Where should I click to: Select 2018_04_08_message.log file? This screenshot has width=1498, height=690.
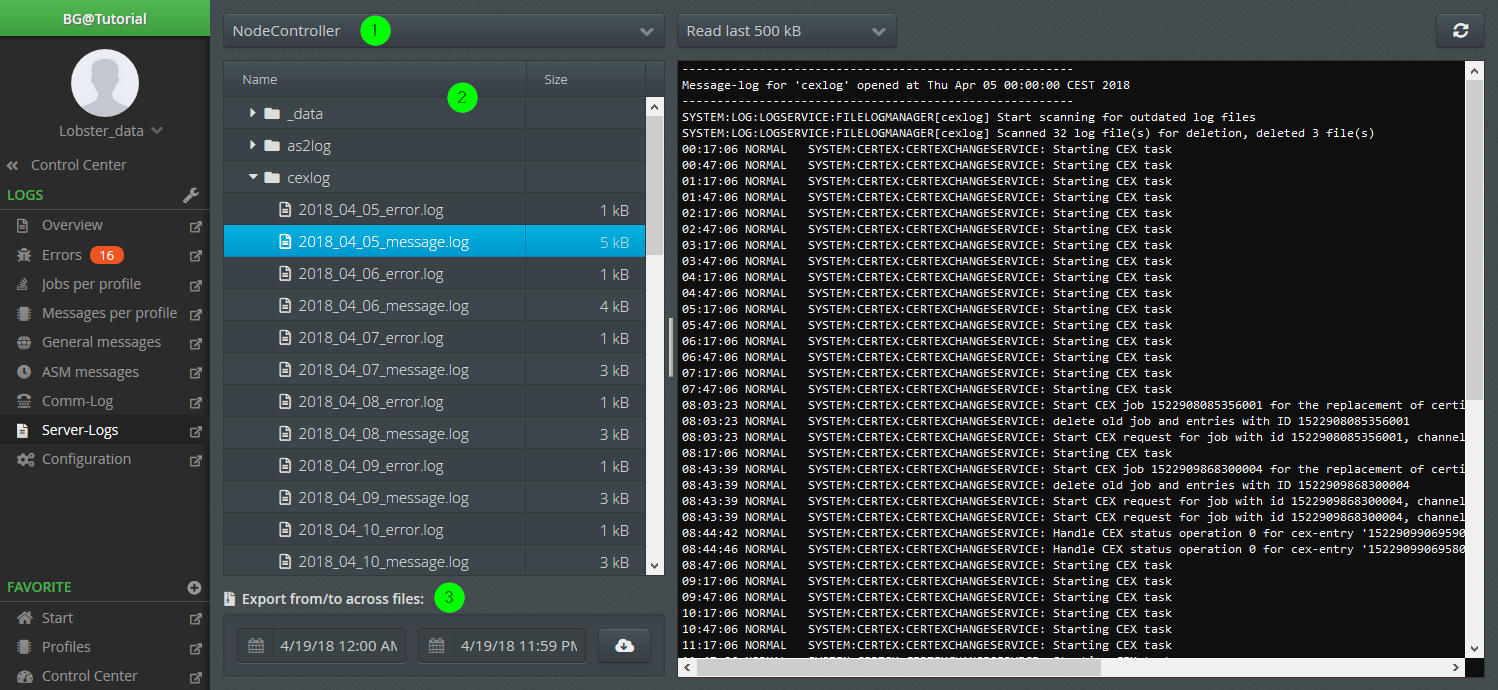435,434
